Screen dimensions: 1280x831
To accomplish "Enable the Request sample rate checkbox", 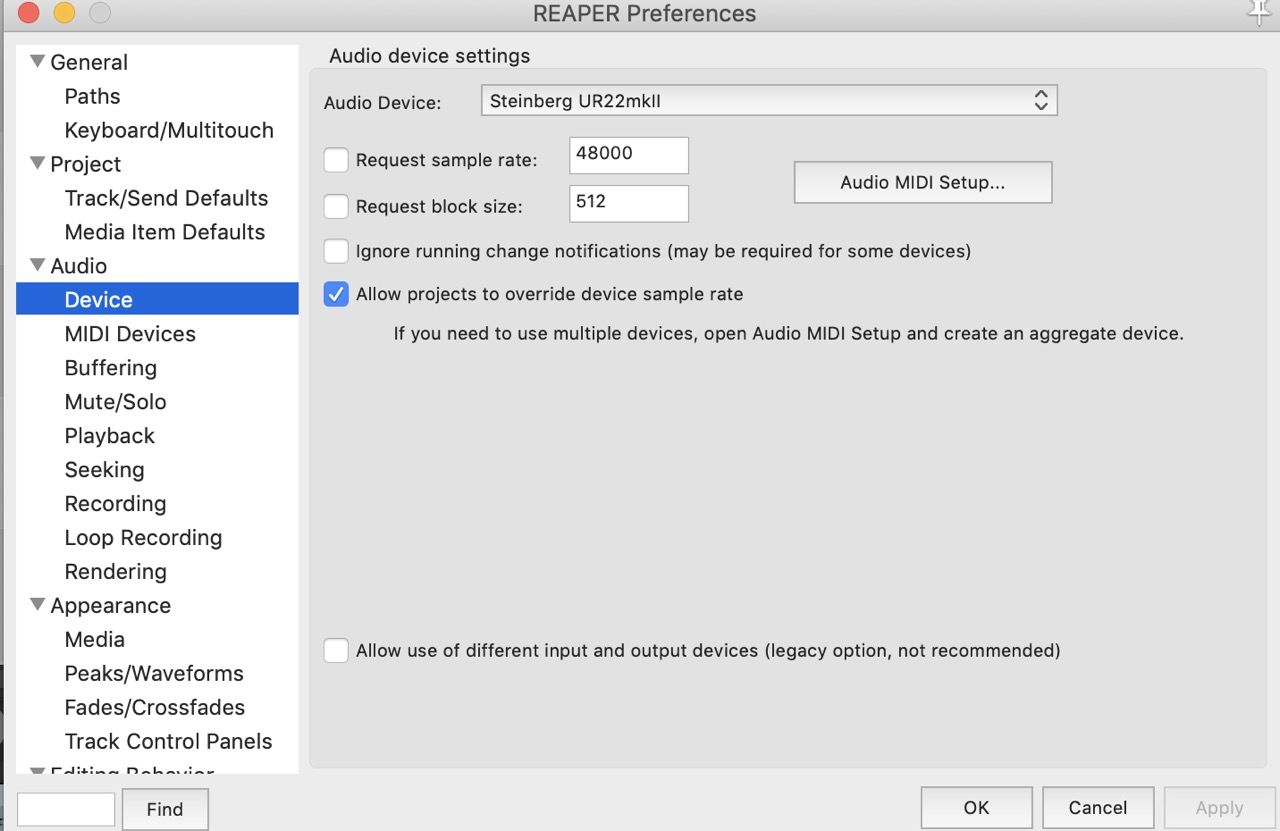I will pos(337,160).
